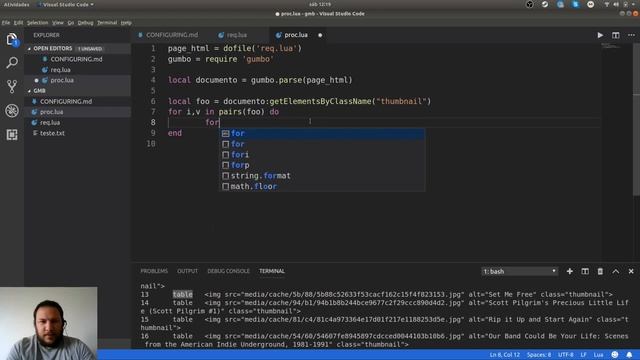
Task: Pick the 'forp' snippet suggestion
Action: [322, 165]
